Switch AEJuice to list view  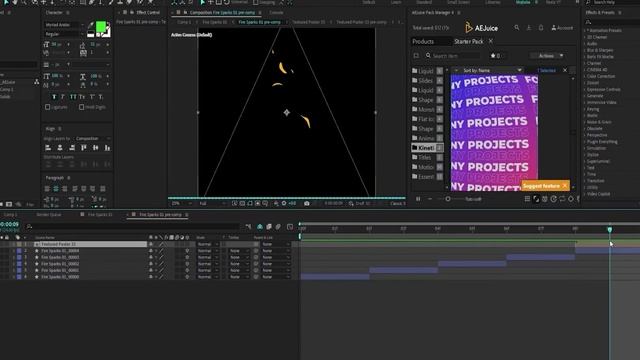point(527,199)
